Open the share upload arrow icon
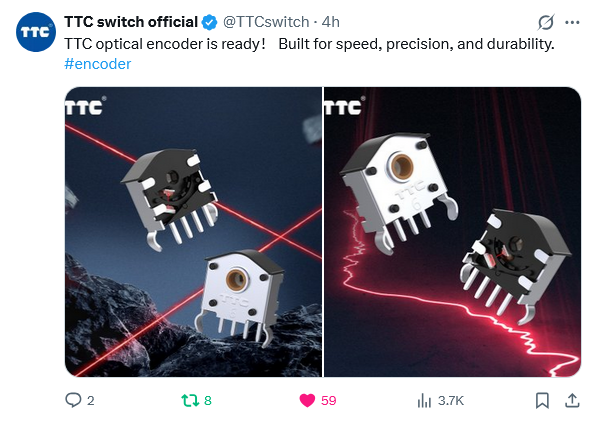Image resolution: width=598 pixels, height=422 pixels. pyautogui.click(x=572, y=400)
